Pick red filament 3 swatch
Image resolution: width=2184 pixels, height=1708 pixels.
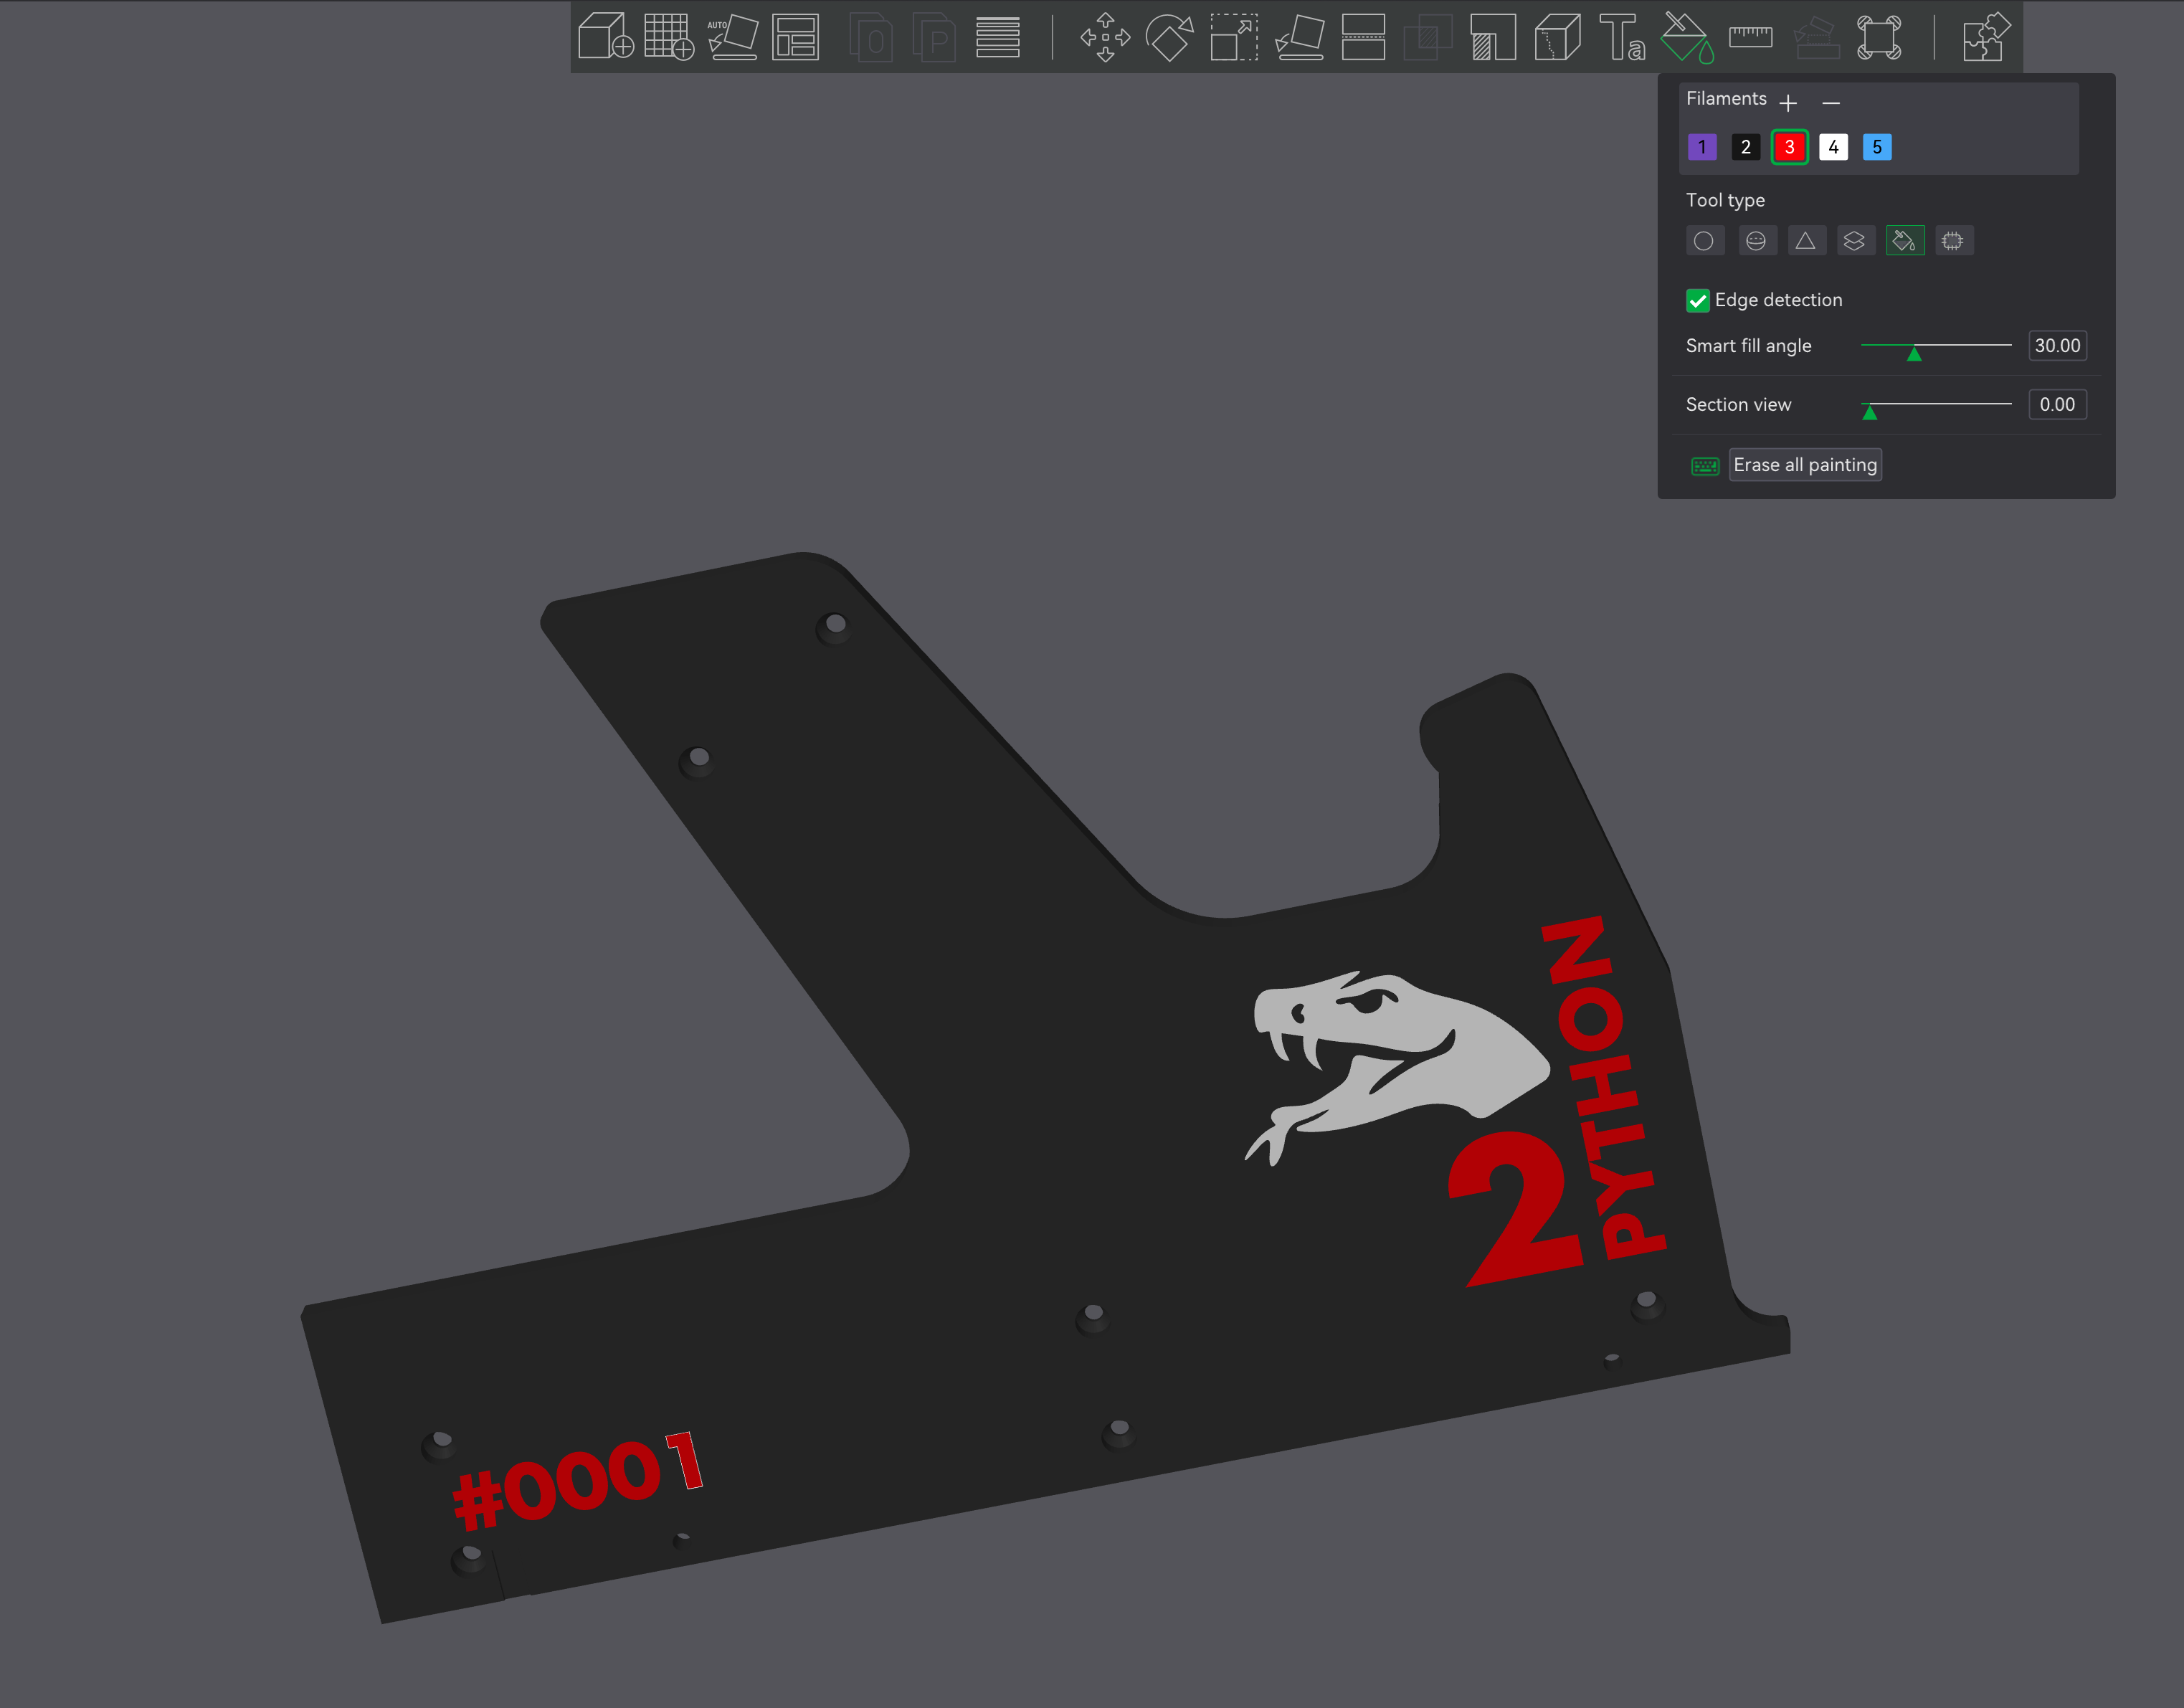pos(1790,147)
